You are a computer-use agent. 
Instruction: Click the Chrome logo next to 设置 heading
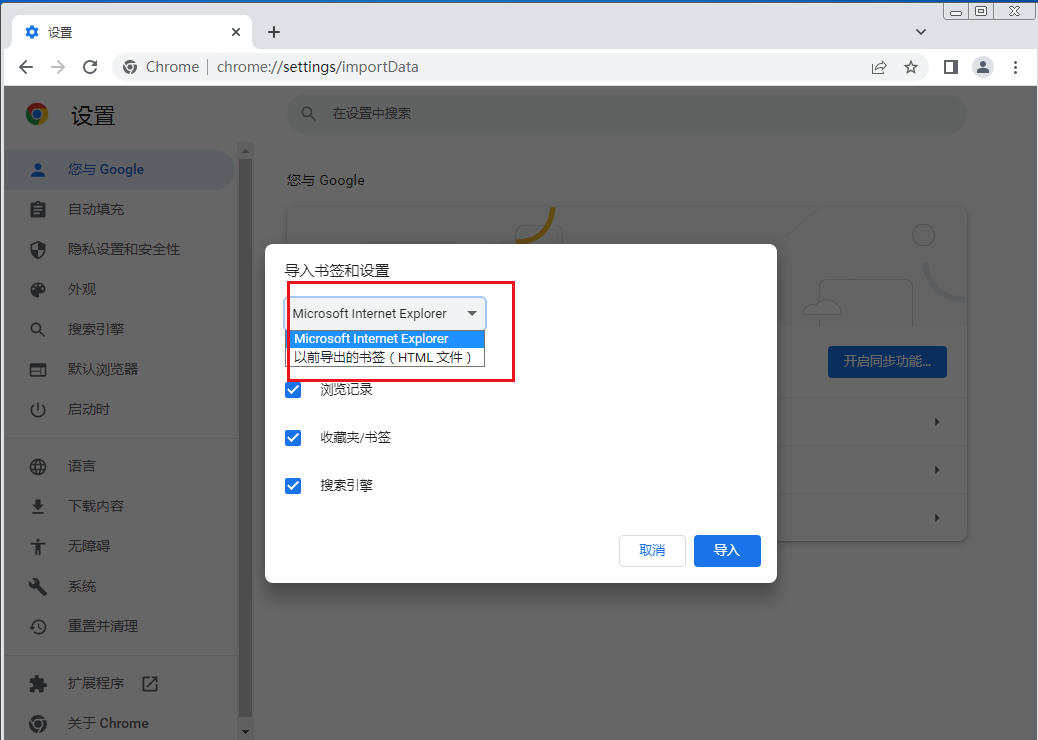click(x=37, y=115)
